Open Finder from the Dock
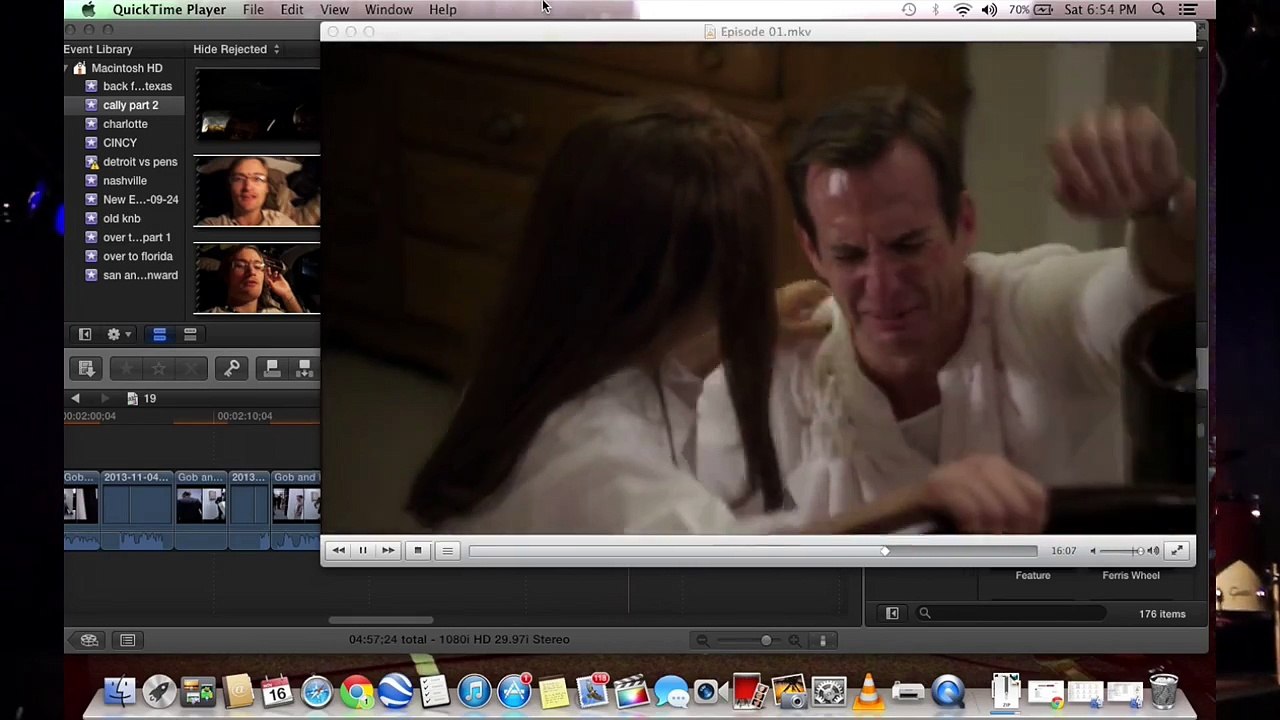Image resolution: width=1280 pixels, height=720 pixels. (119, 691)
